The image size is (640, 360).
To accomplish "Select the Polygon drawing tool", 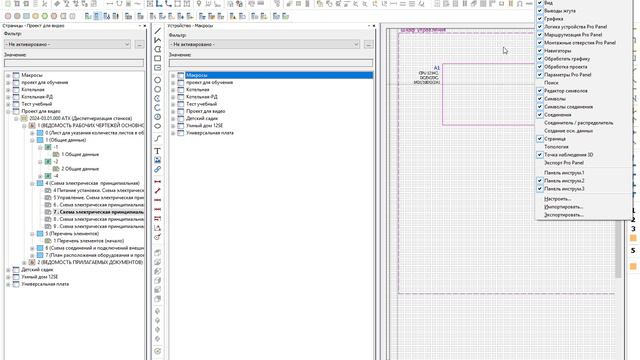I will 158,49.
